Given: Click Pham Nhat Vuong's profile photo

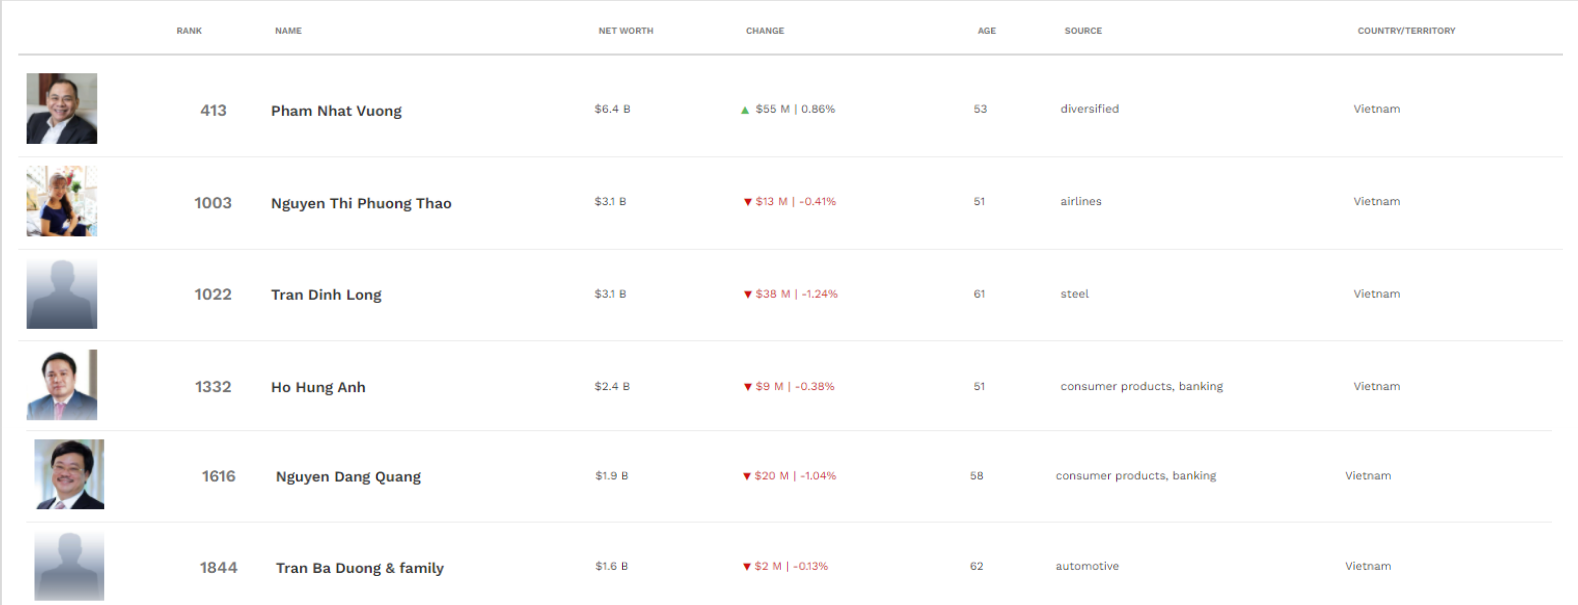Looking at the screenshot, I should (62, 108).
